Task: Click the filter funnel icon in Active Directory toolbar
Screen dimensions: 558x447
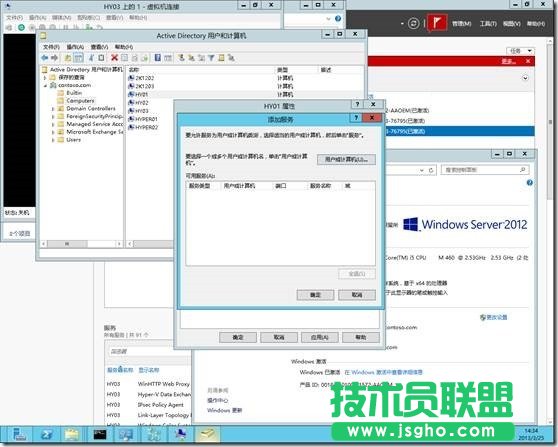Action: [211, 58]
